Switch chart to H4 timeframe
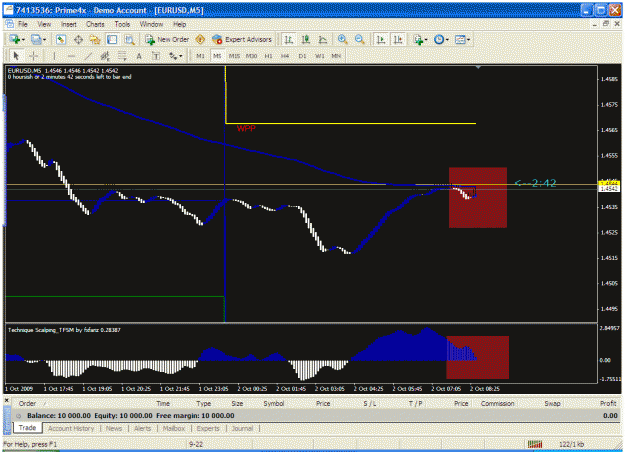Viewport: 625px width, 452px height. tap(285, 56)
